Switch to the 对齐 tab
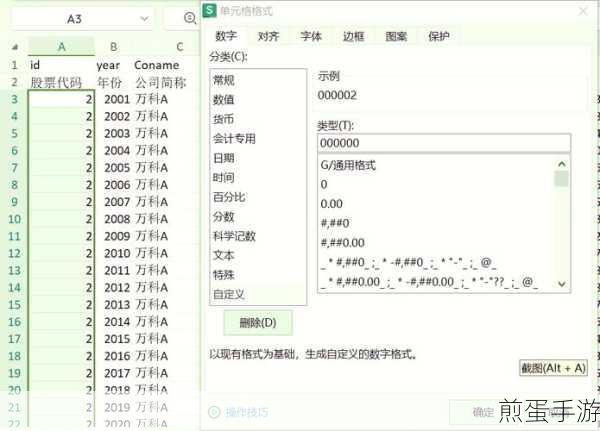Image resolution: width=600 pixels, height=431 pixels. coord(268,36)
